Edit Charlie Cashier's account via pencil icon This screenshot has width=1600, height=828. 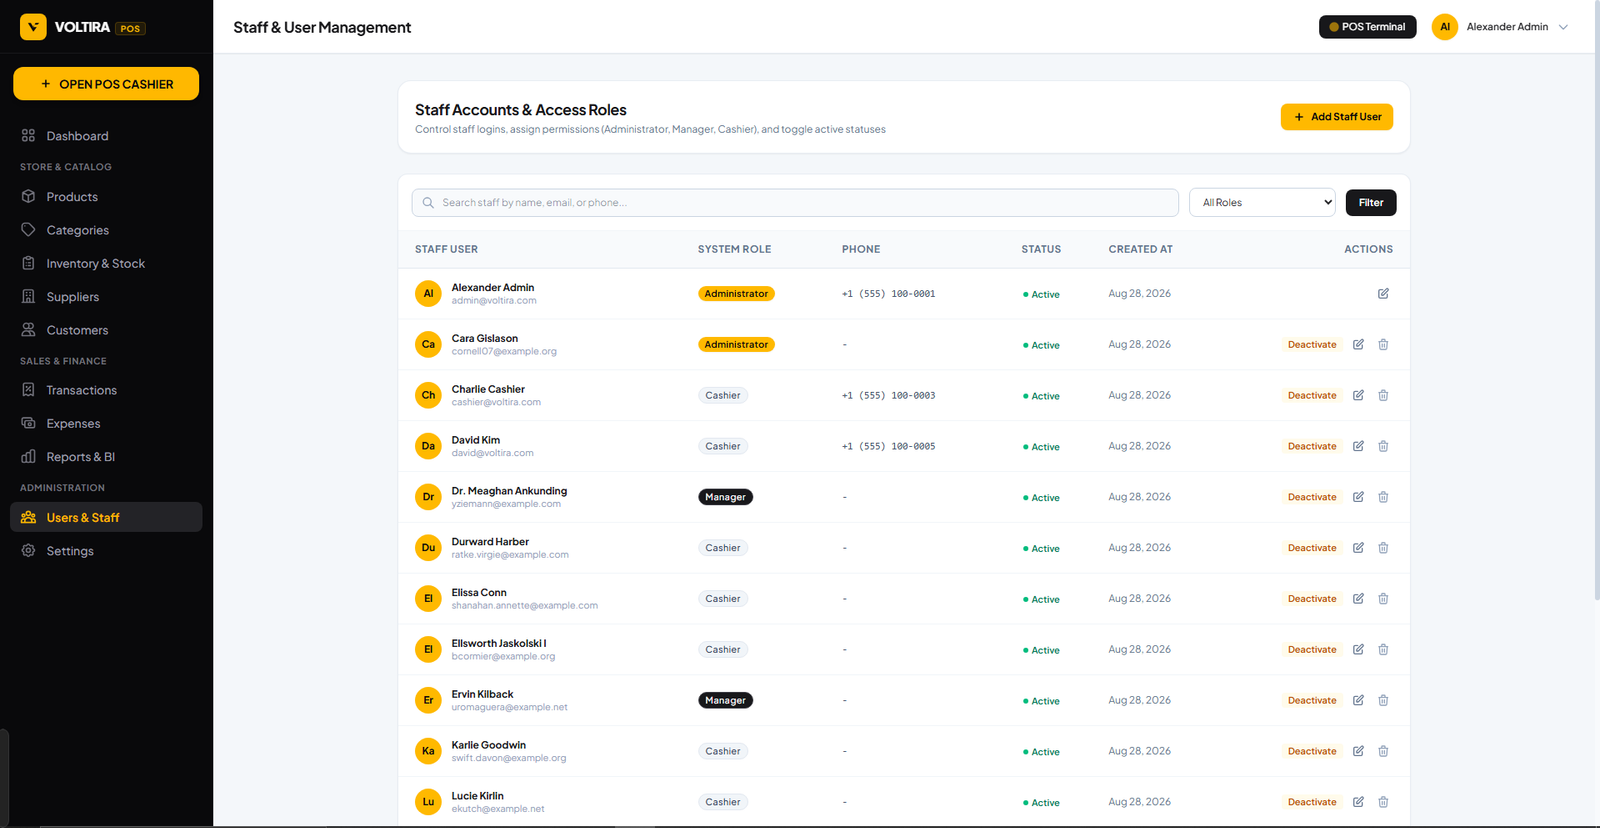pyautogui.click(x=1358, y=395)
